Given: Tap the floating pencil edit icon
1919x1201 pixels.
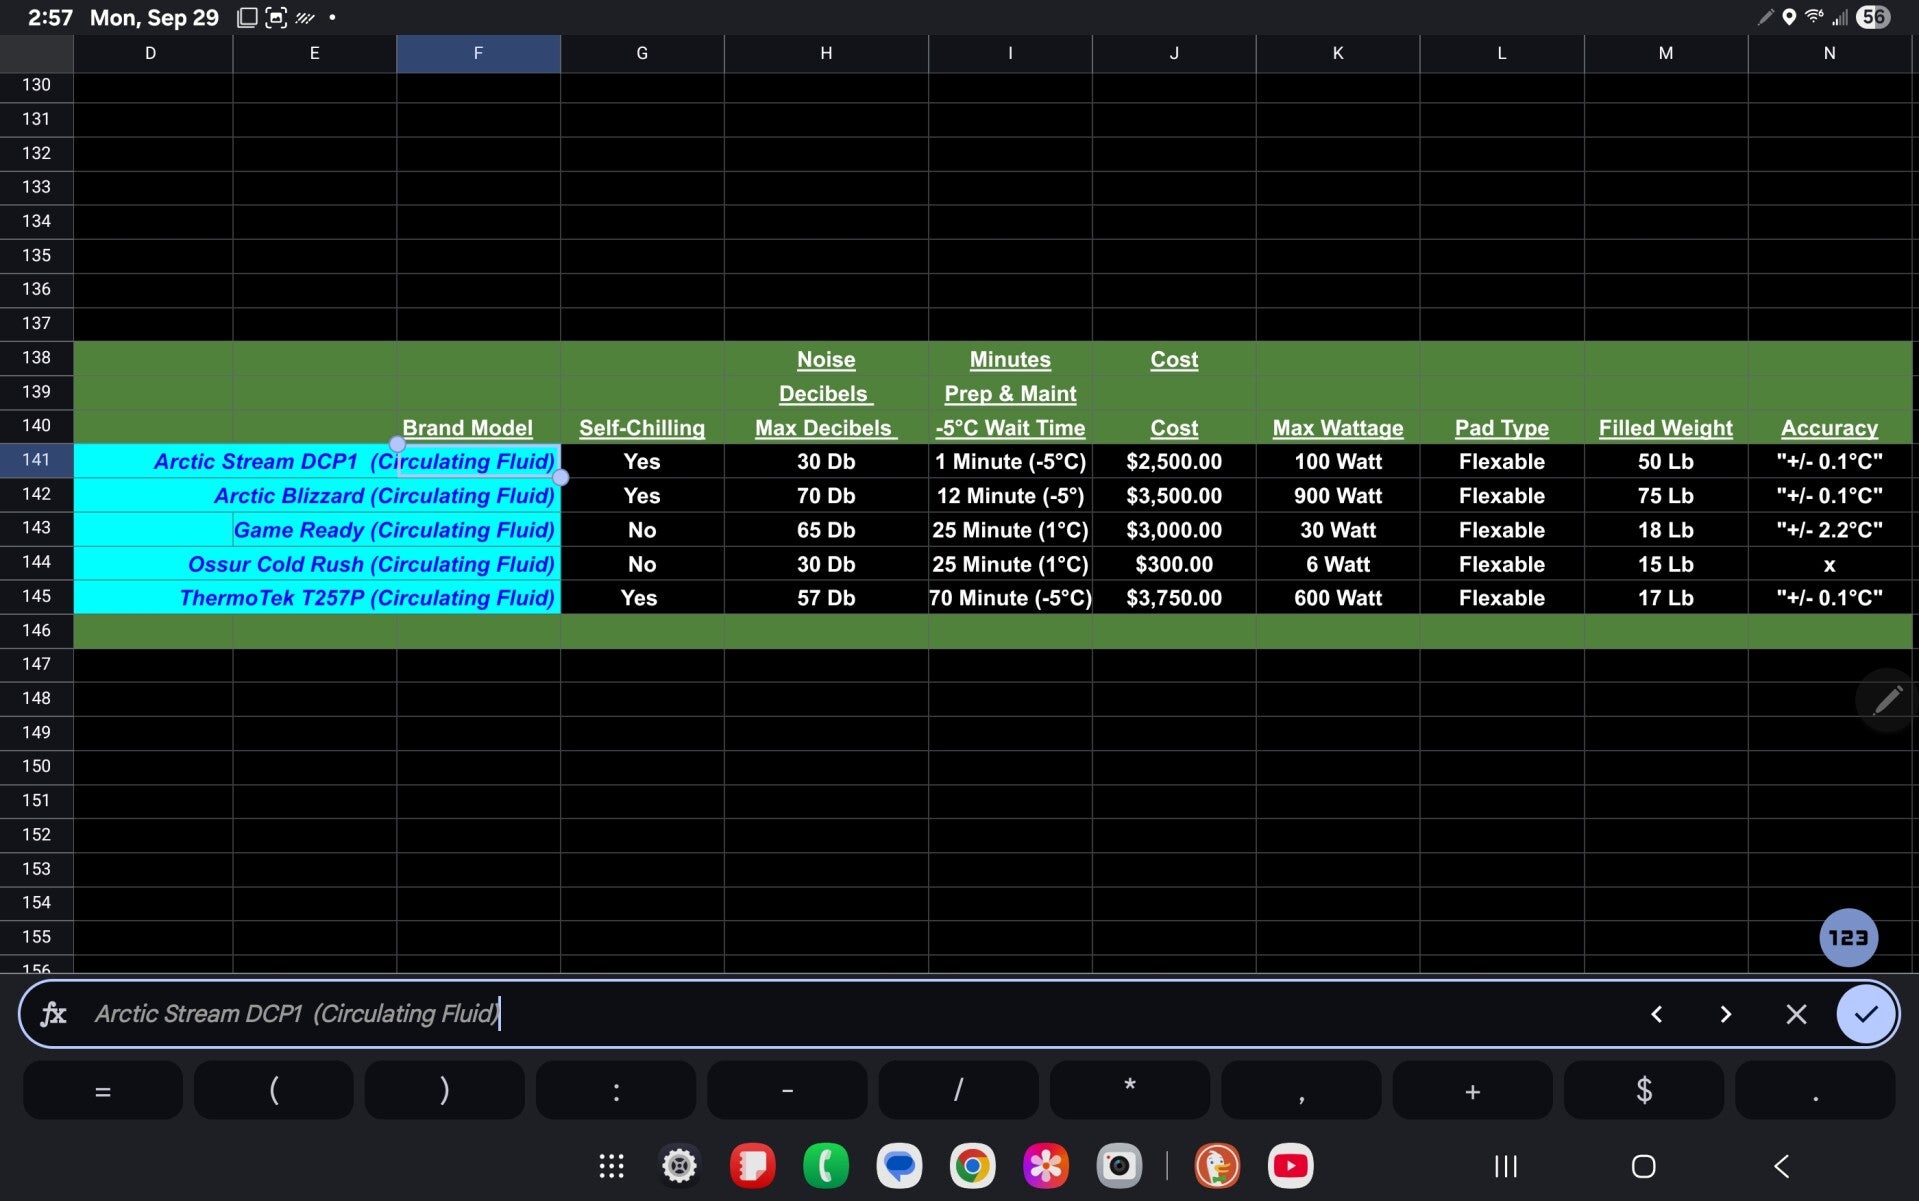Looking at the screenshot, I should (x=1887, y=700).
